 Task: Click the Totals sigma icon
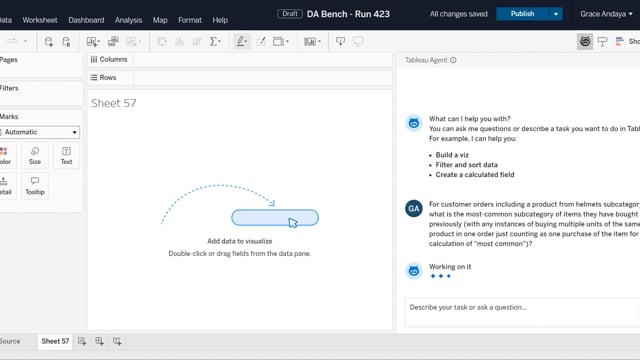point(215,42)
